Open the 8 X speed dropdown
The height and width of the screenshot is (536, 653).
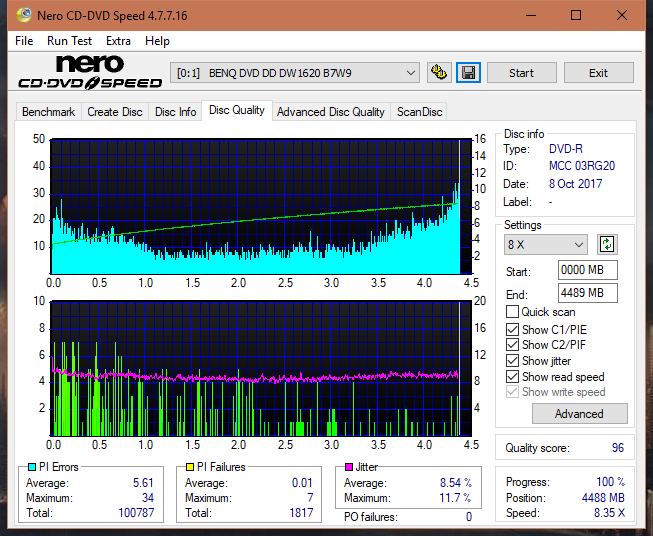tap(546, 244)
